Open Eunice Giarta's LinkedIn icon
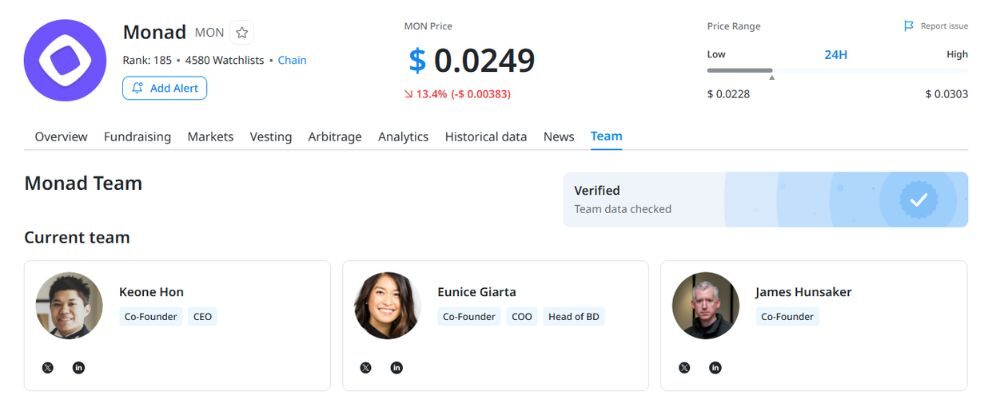 click(x=397, y=368)
